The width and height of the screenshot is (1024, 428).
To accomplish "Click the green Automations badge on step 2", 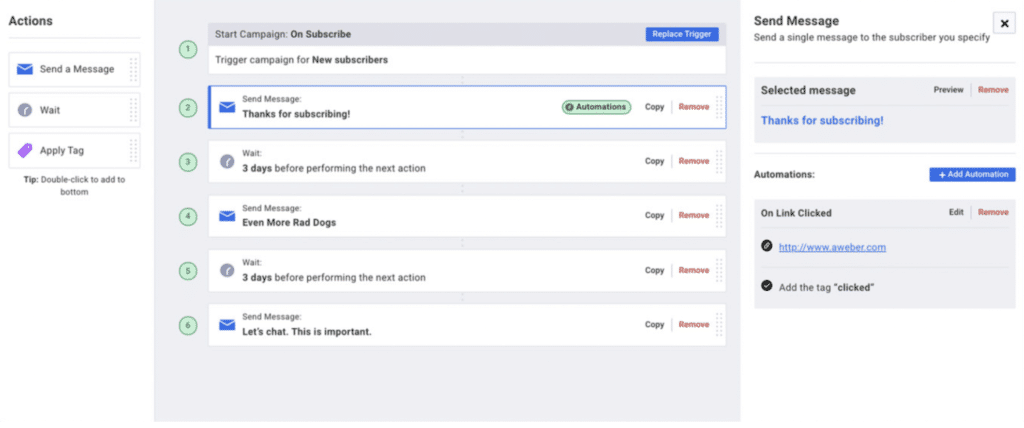I will [597, 107].
